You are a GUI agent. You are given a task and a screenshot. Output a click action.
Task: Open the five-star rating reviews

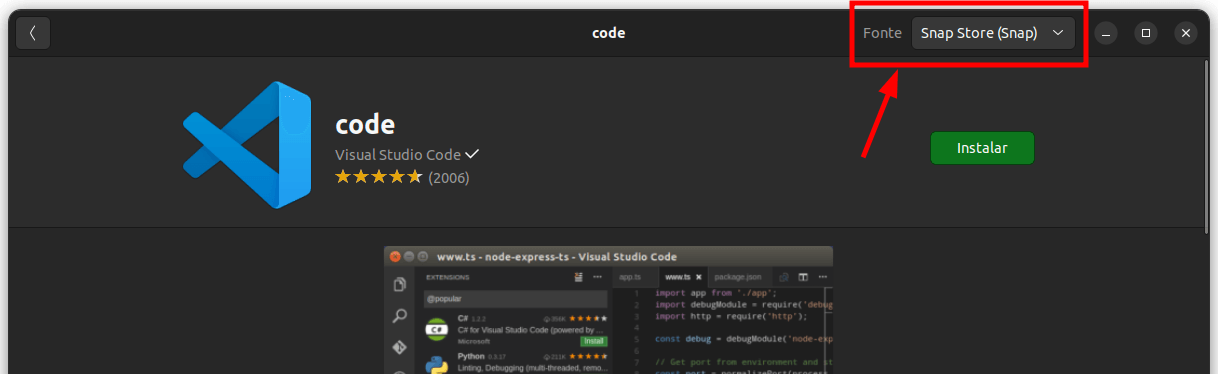(378, 177)
